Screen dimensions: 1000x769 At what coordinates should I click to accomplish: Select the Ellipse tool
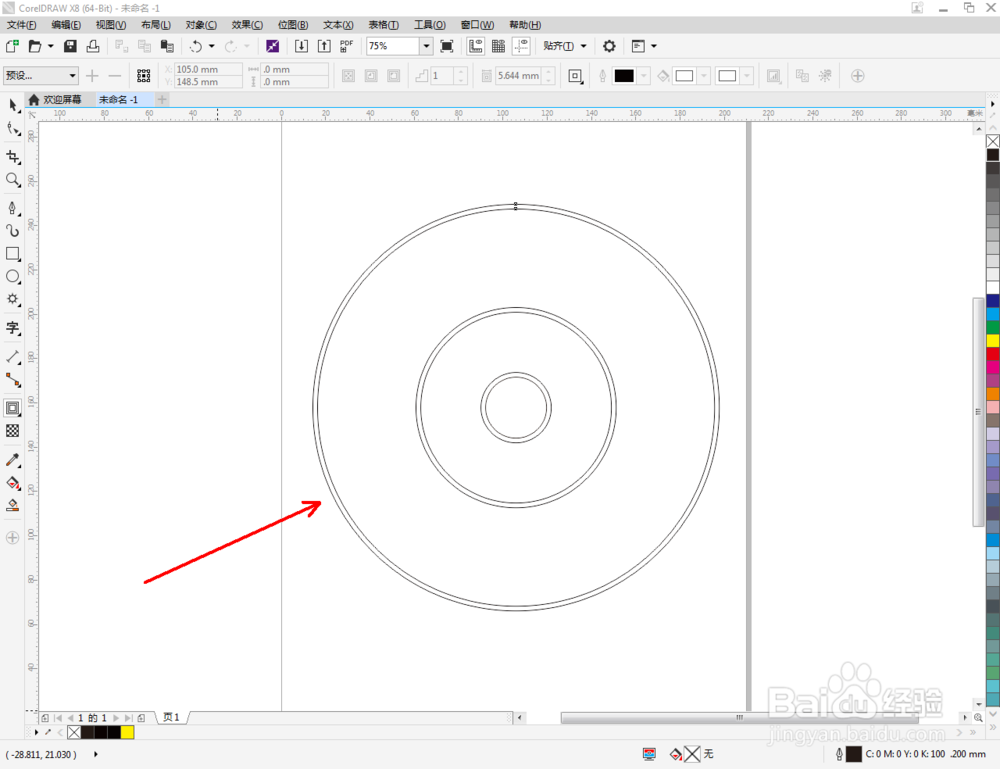click(x=13, y=277)
